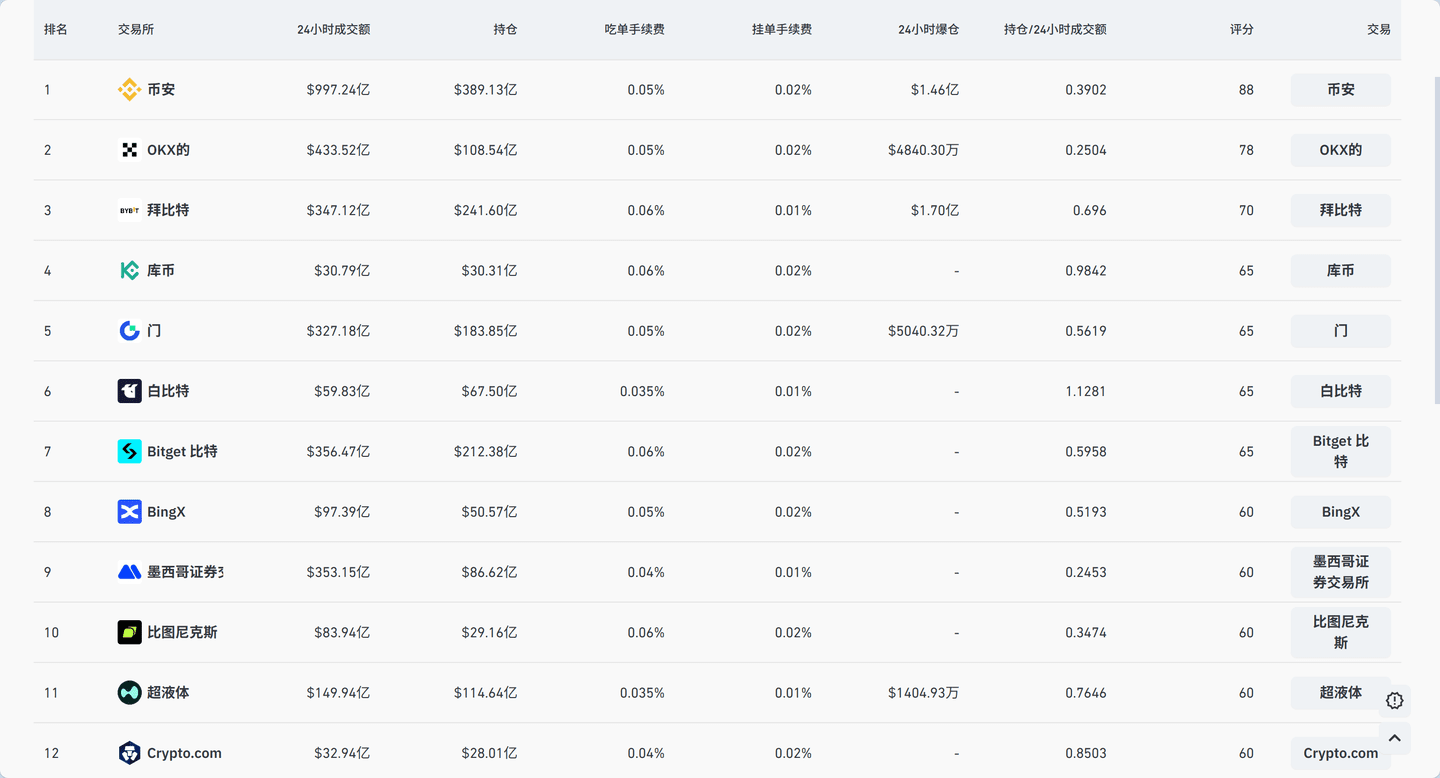Click the 比图尼克斯 logo icon

pyautogui.click(x=129, y=632)
